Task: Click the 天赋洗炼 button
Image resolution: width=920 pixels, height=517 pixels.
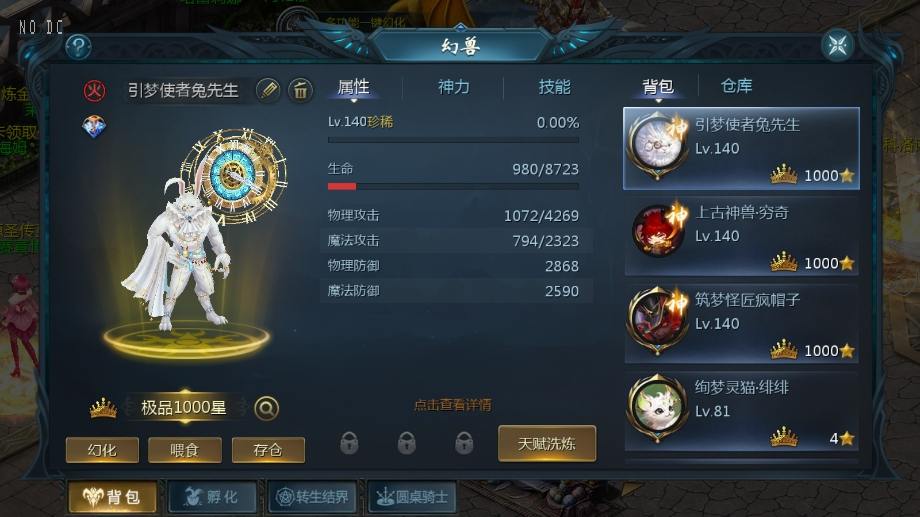Action: [547, 444]
